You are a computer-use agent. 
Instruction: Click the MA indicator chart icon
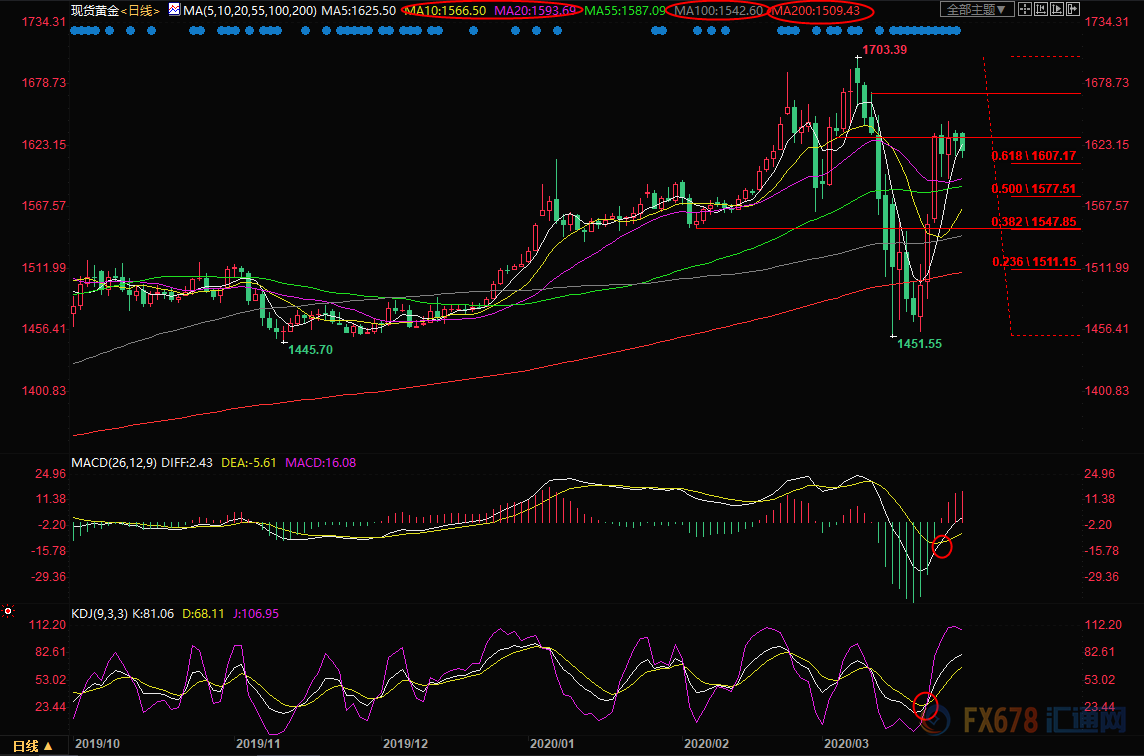tap(173, 10)
